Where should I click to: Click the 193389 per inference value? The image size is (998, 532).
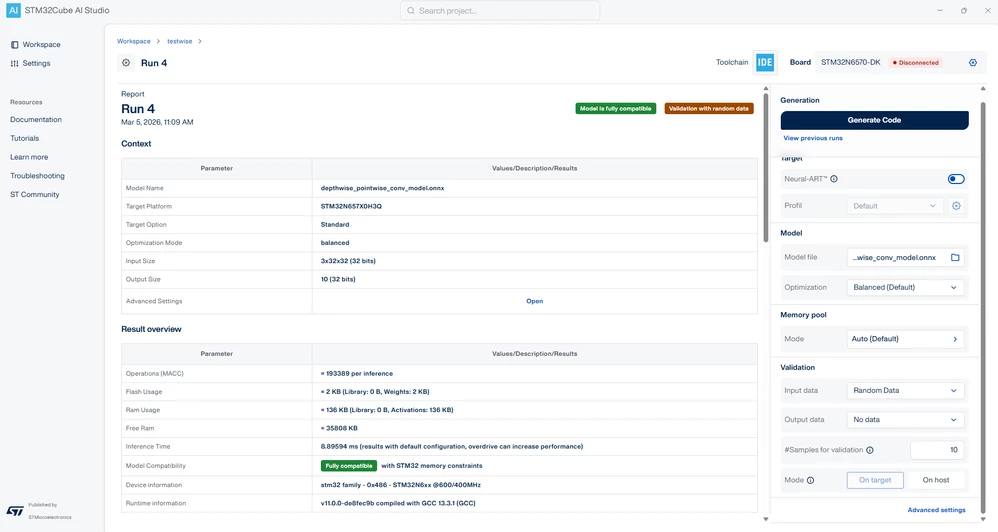tap(357, 374)
